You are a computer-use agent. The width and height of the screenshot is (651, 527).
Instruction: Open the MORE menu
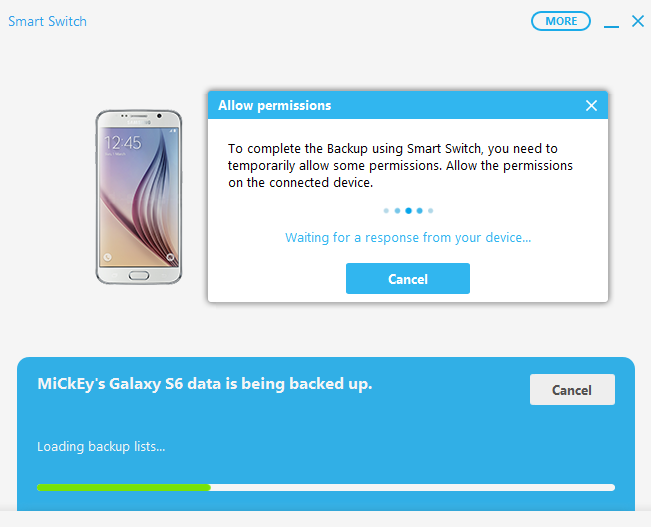point(560,21)
